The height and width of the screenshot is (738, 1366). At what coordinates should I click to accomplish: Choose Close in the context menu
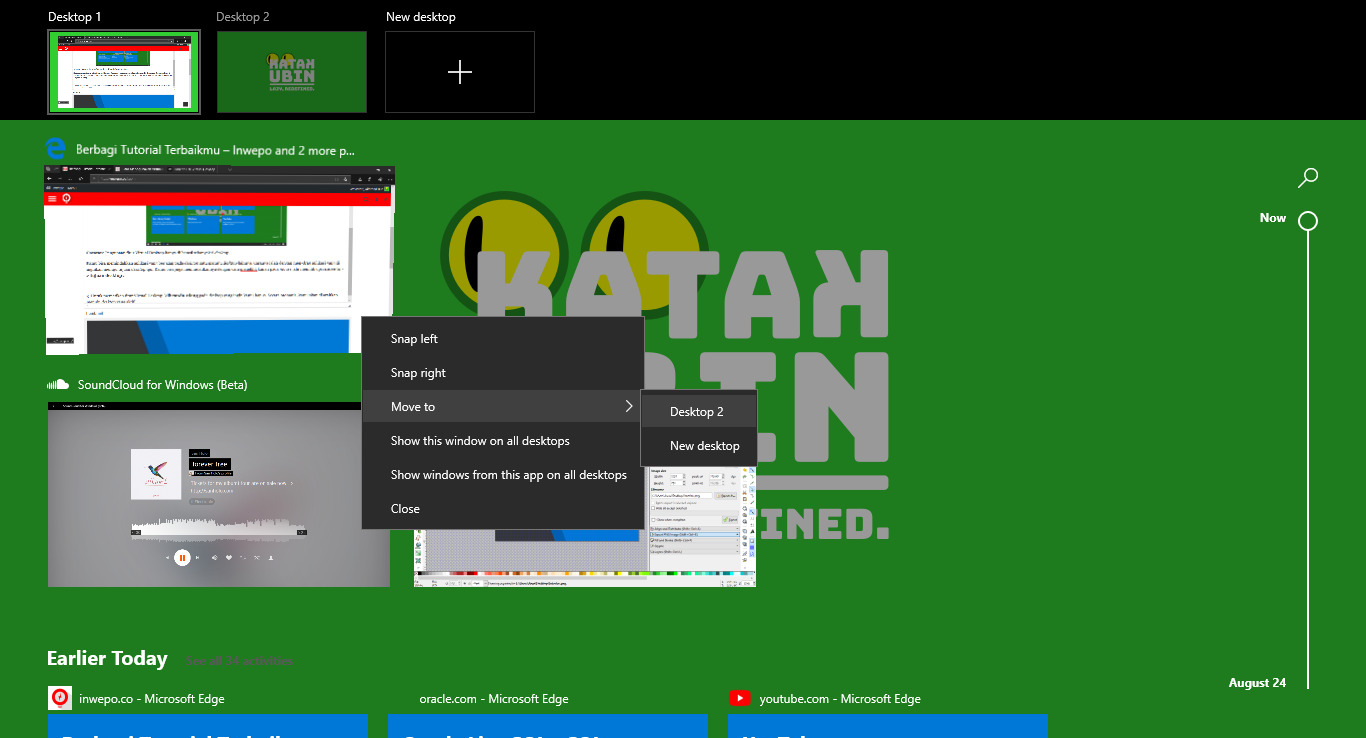[x=502, y=509]
